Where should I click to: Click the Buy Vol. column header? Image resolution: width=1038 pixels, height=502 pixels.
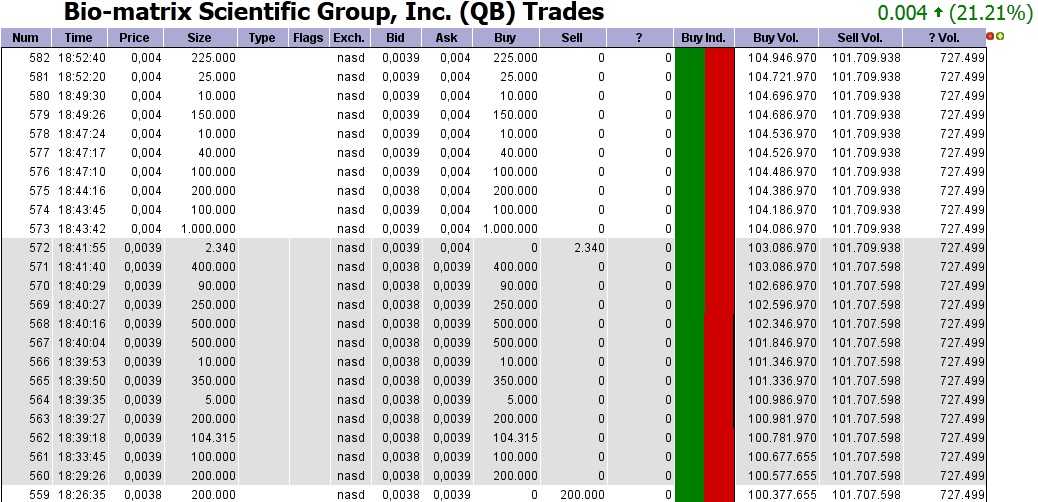pos(776,38)
